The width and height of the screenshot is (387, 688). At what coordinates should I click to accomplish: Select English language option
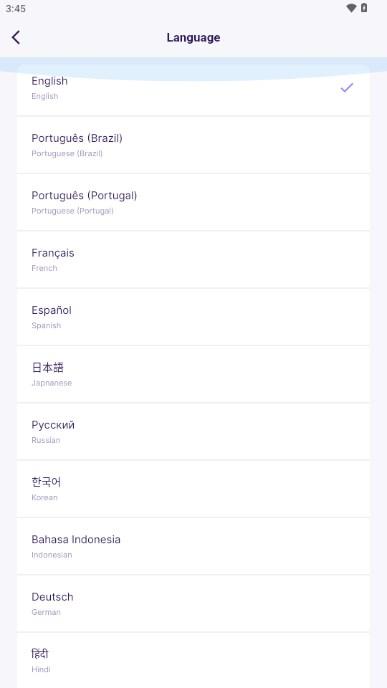(193, 90)
